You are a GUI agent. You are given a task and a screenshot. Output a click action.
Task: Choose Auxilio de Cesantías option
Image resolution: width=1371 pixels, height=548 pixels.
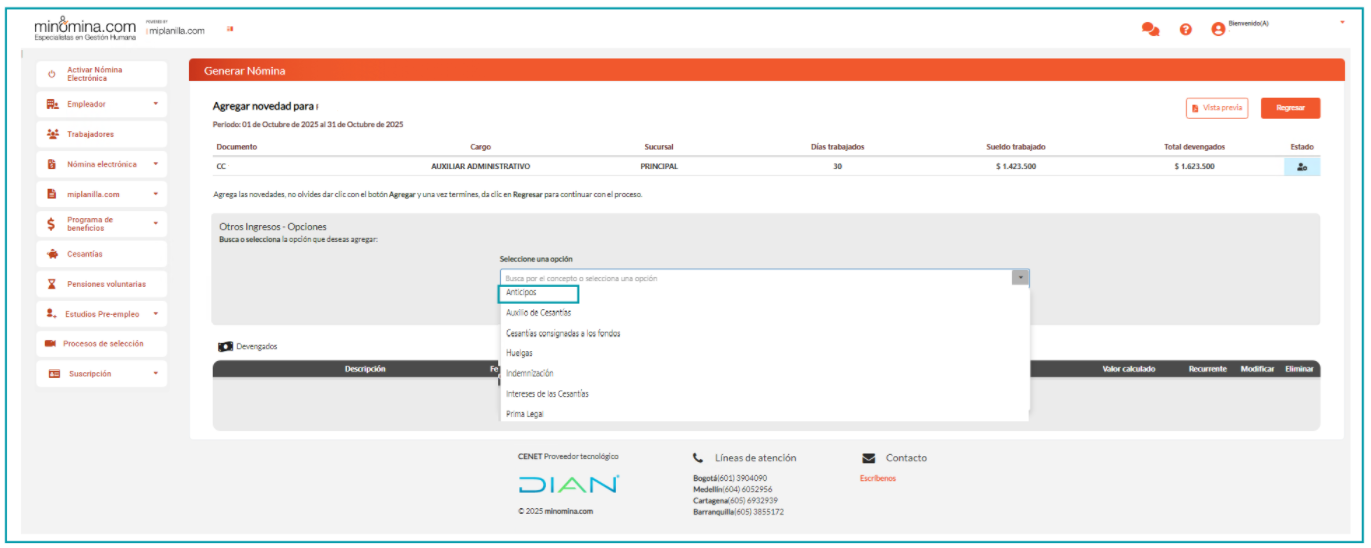539,313
